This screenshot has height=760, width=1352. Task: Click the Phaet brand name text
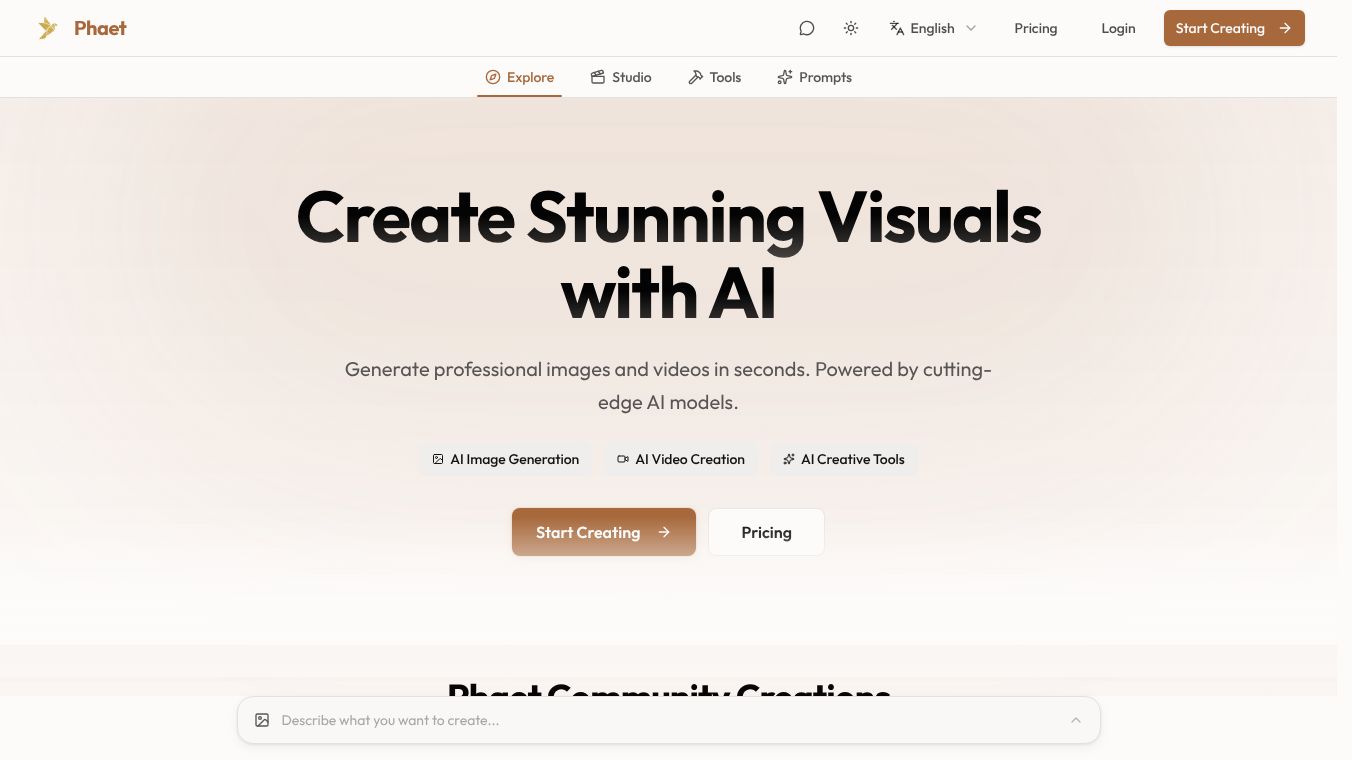(100, 28)
